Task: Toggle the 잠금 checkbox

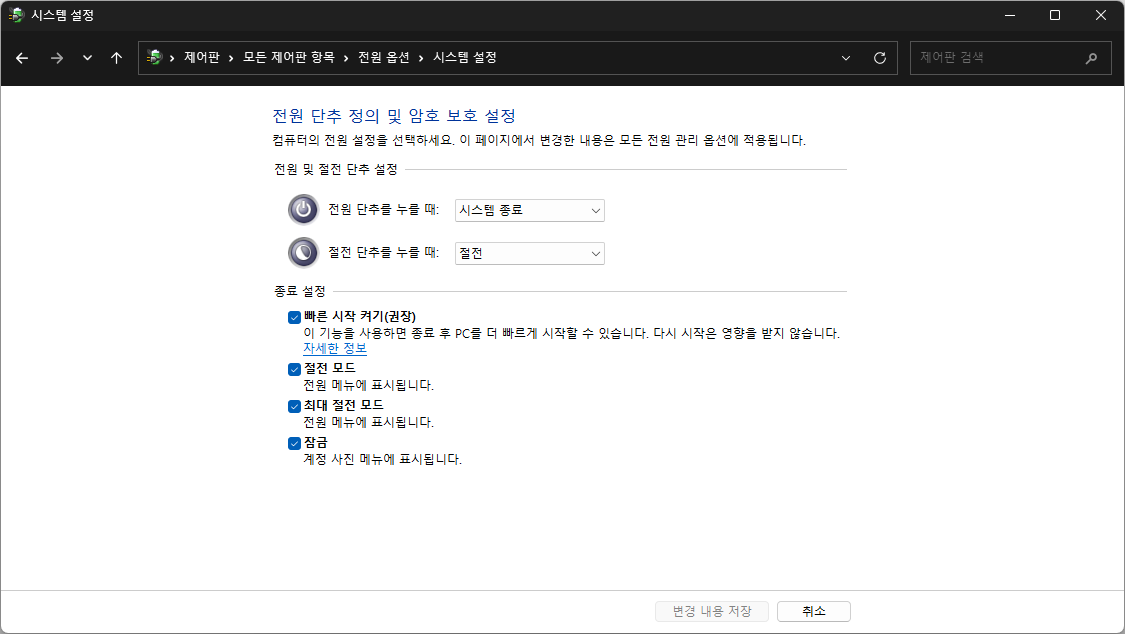Action: tap(294, 443)
